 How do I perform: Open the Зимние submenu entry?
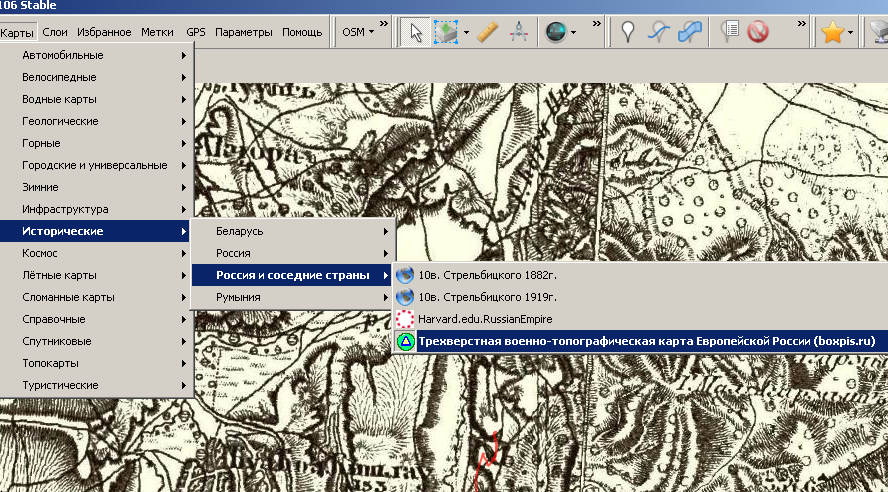96,187
